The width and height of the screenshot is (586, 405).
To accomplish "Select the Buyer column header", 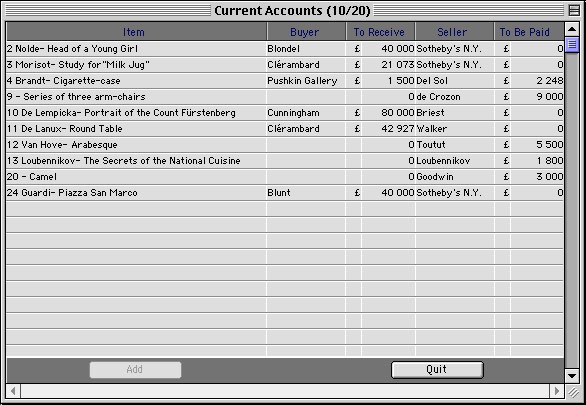I will [306, 32].
